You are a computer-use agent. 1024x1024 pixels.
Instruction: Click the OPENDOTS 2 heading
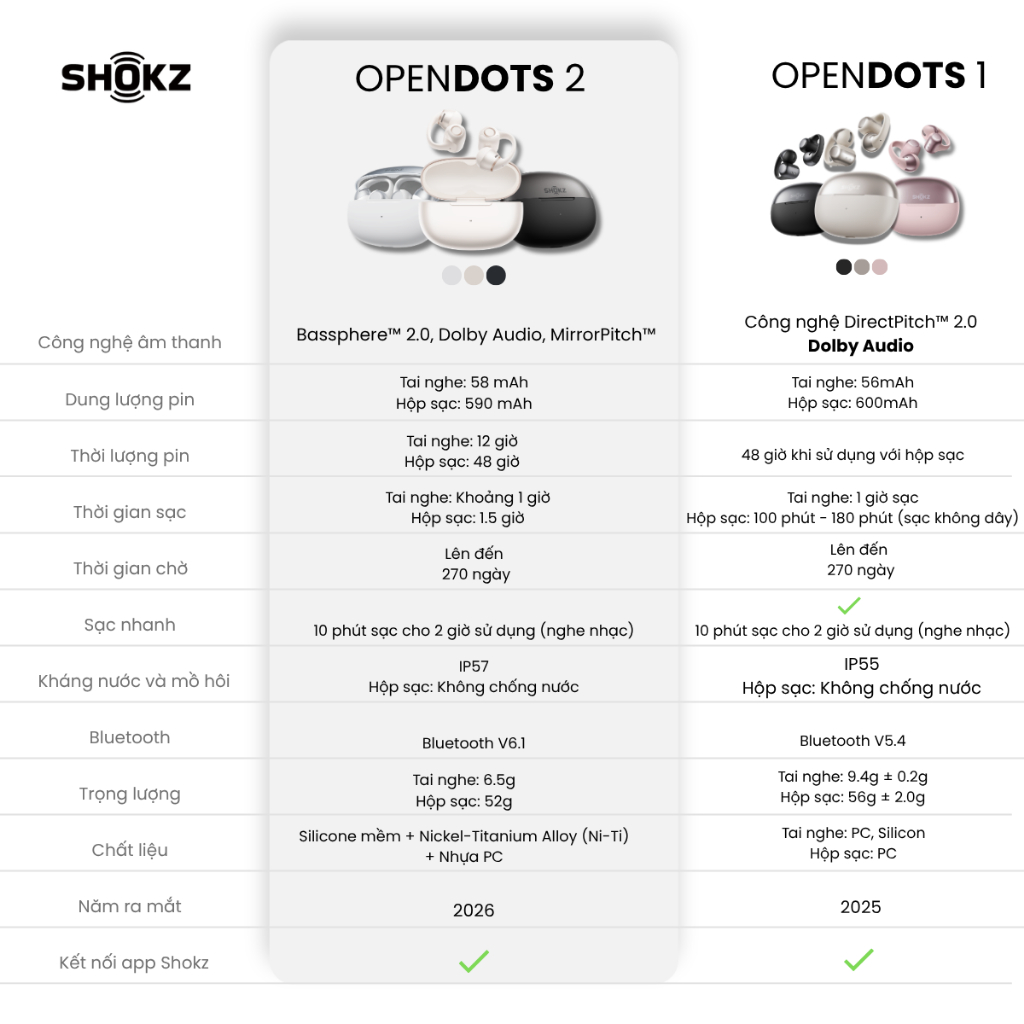click(x=470, y=78)
